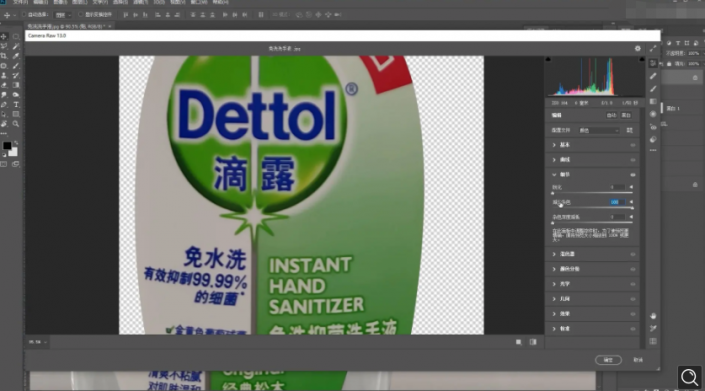Select the Eyedropper tool
The width and height of the screenshot is (705, 391).
click(16, 56)
